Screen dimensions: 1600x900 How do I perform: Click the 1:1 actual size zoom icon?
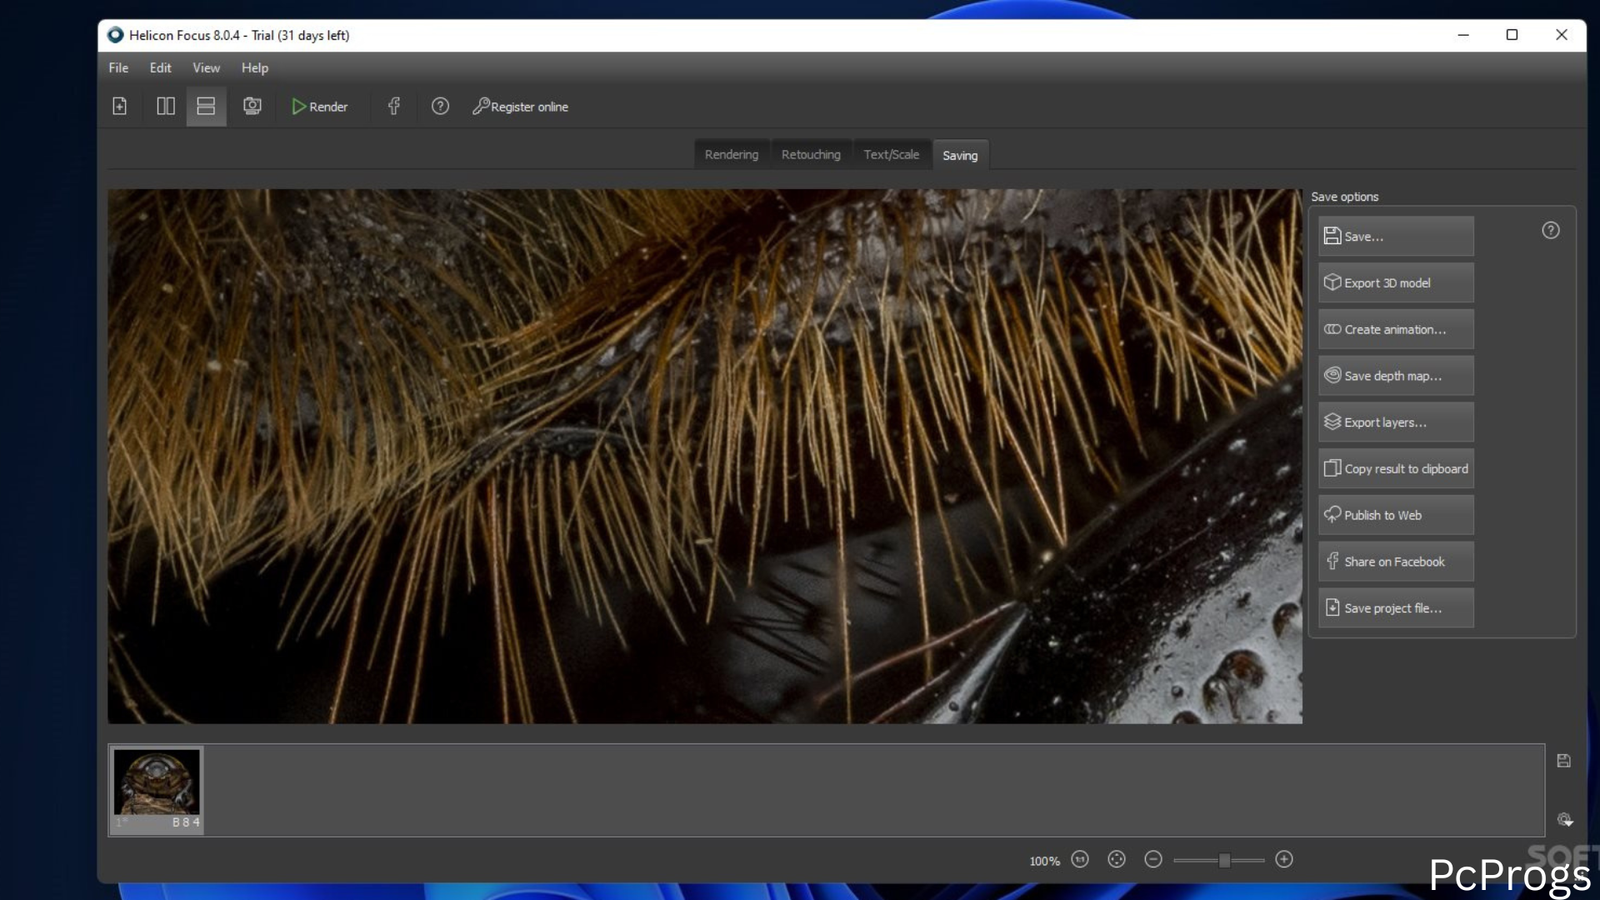click(x=1080, y=860)
